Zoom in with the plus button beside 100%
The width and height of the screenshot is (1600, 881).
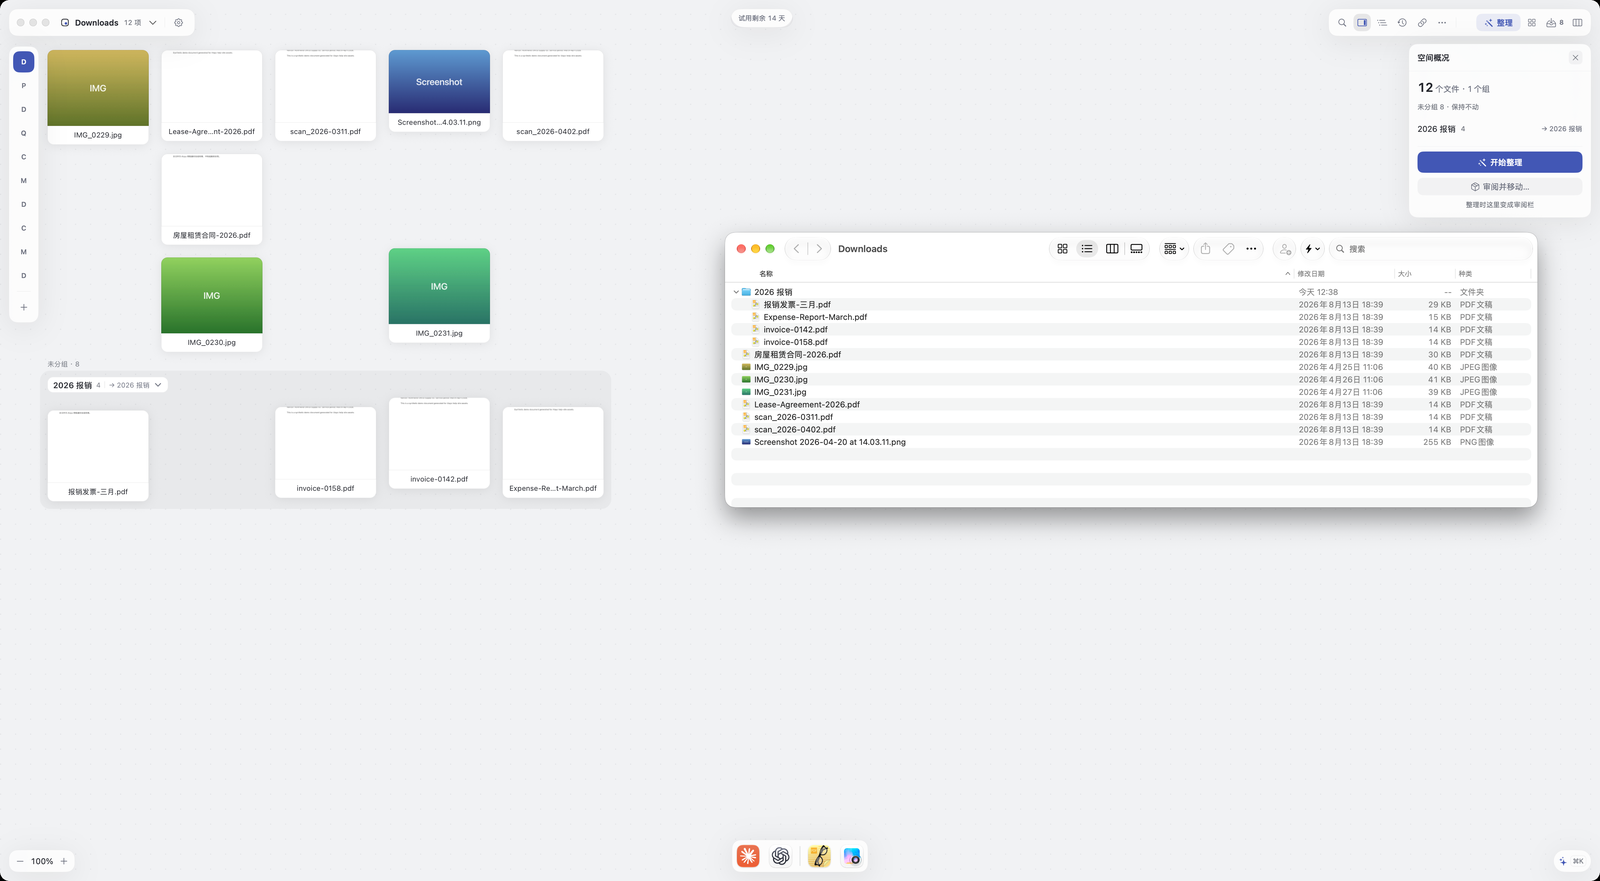(x=64, y=861)
